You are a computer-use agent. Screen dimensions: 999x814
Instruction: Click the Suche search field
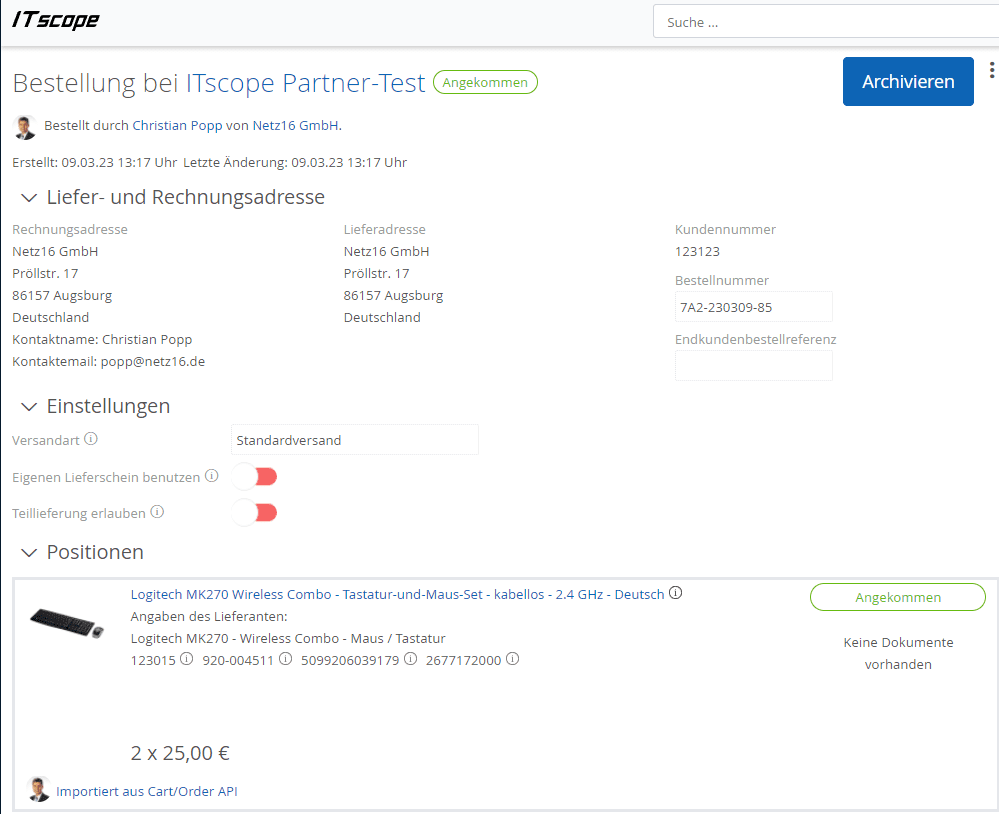click(825, 22)
